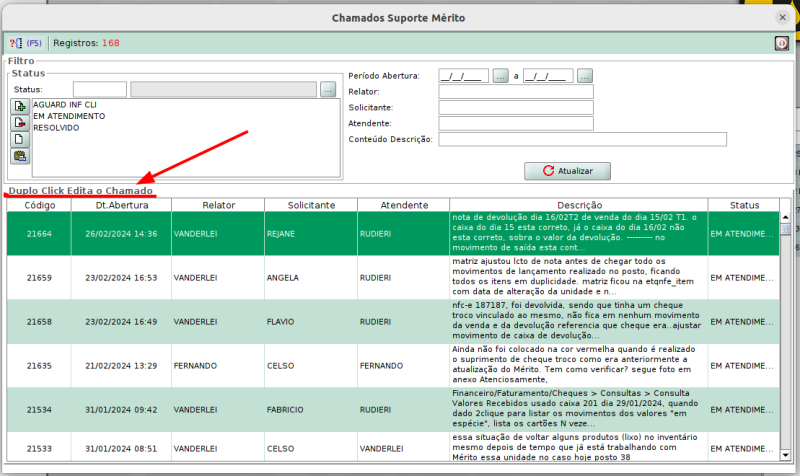Image resolution: width=800 pixels, height=476 pixels.
Task: Click solicitante FLAVIO cell
Action: 311,321
